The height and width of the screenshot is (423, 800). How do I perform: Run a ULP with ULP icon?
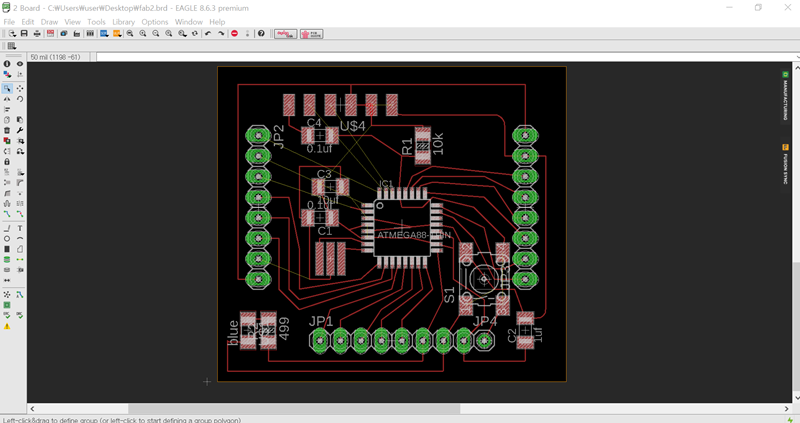click(x=117, y=34)
